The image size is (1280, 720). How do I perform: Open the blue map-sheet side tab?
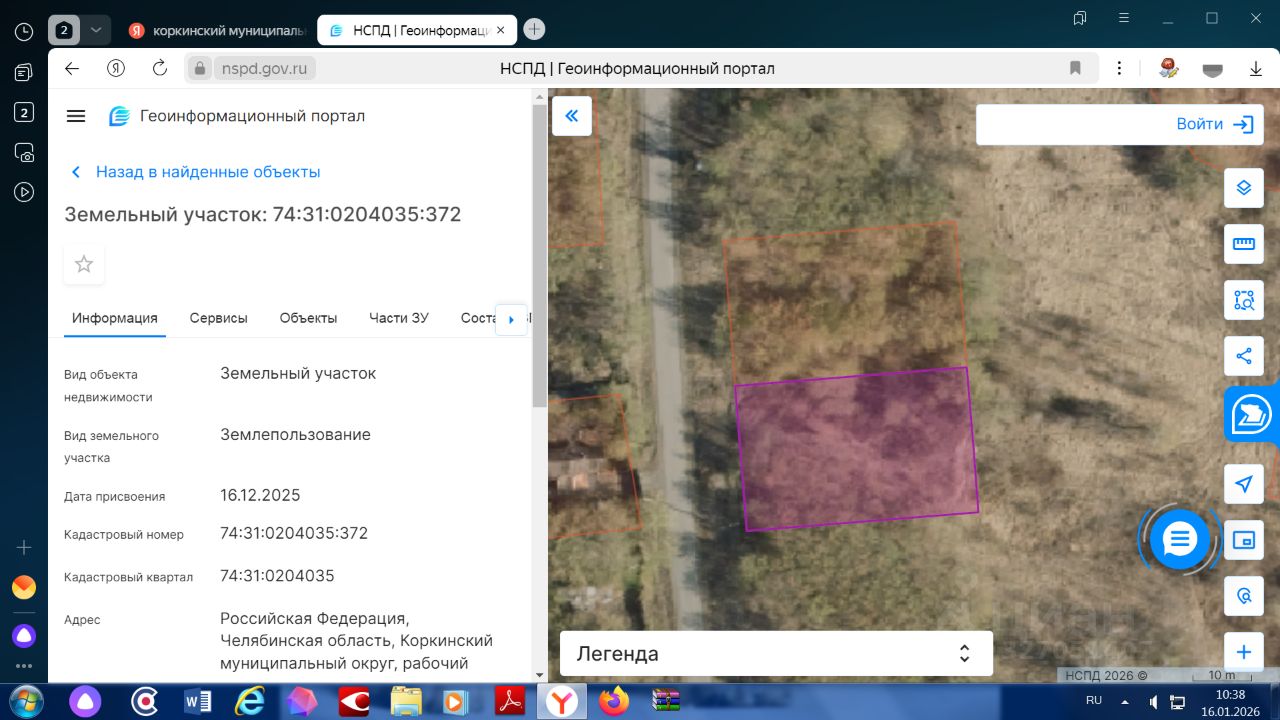pos(1252,413)
